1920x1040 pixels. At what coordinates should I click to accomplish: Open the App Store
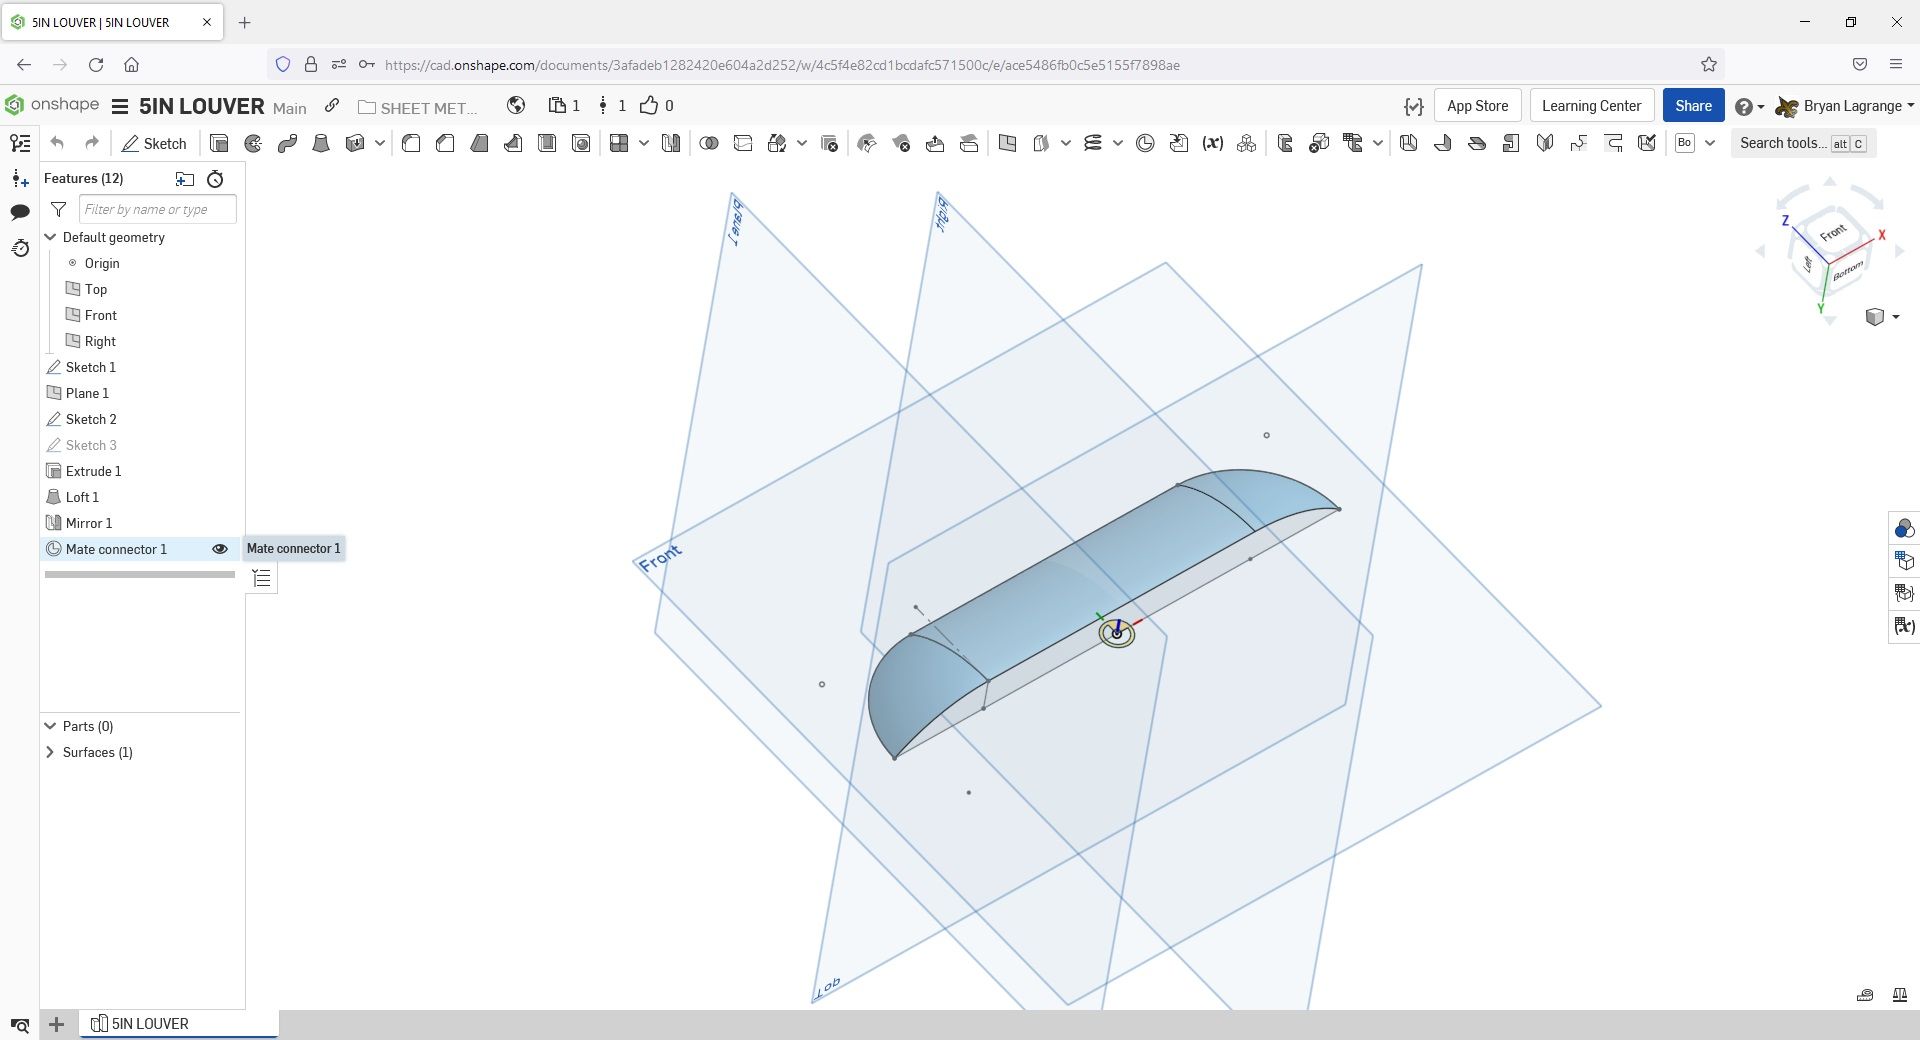1477,106
